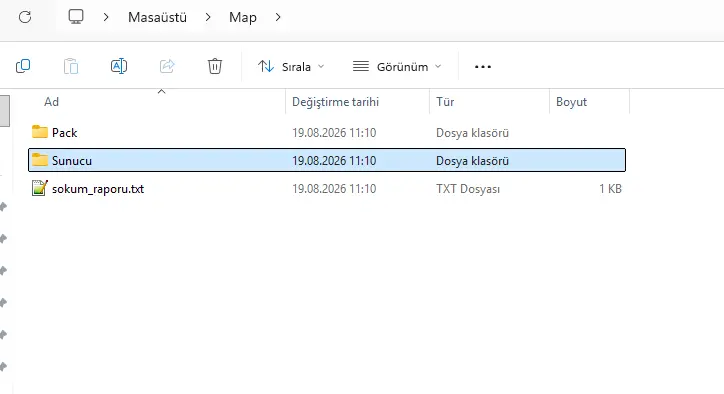
Task: Click the This PC monitor icon
Action: 76,17
